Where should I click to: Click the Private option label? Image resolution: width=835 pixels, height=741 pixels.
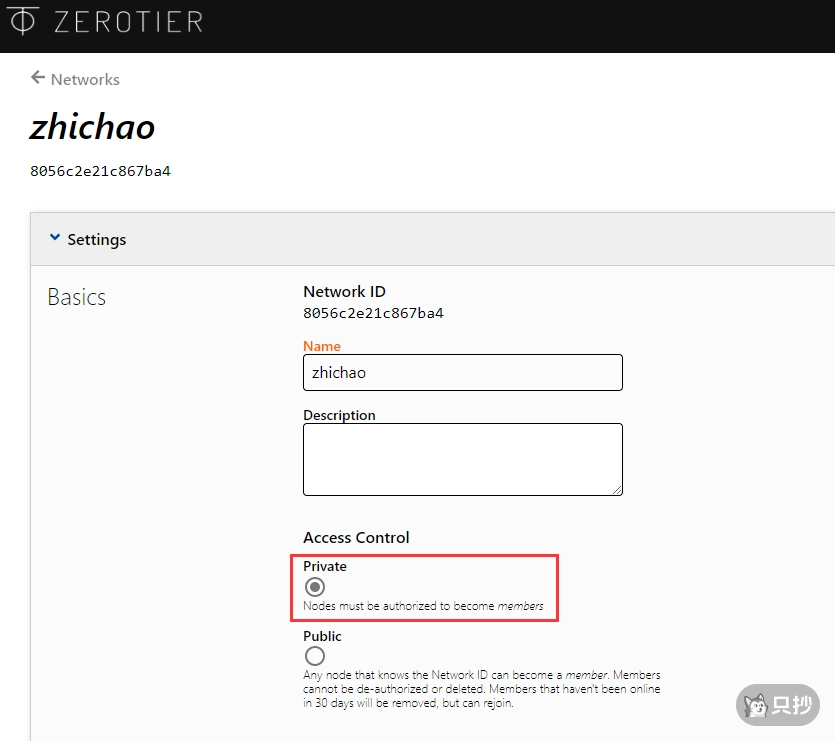click(x=325, y=566)
